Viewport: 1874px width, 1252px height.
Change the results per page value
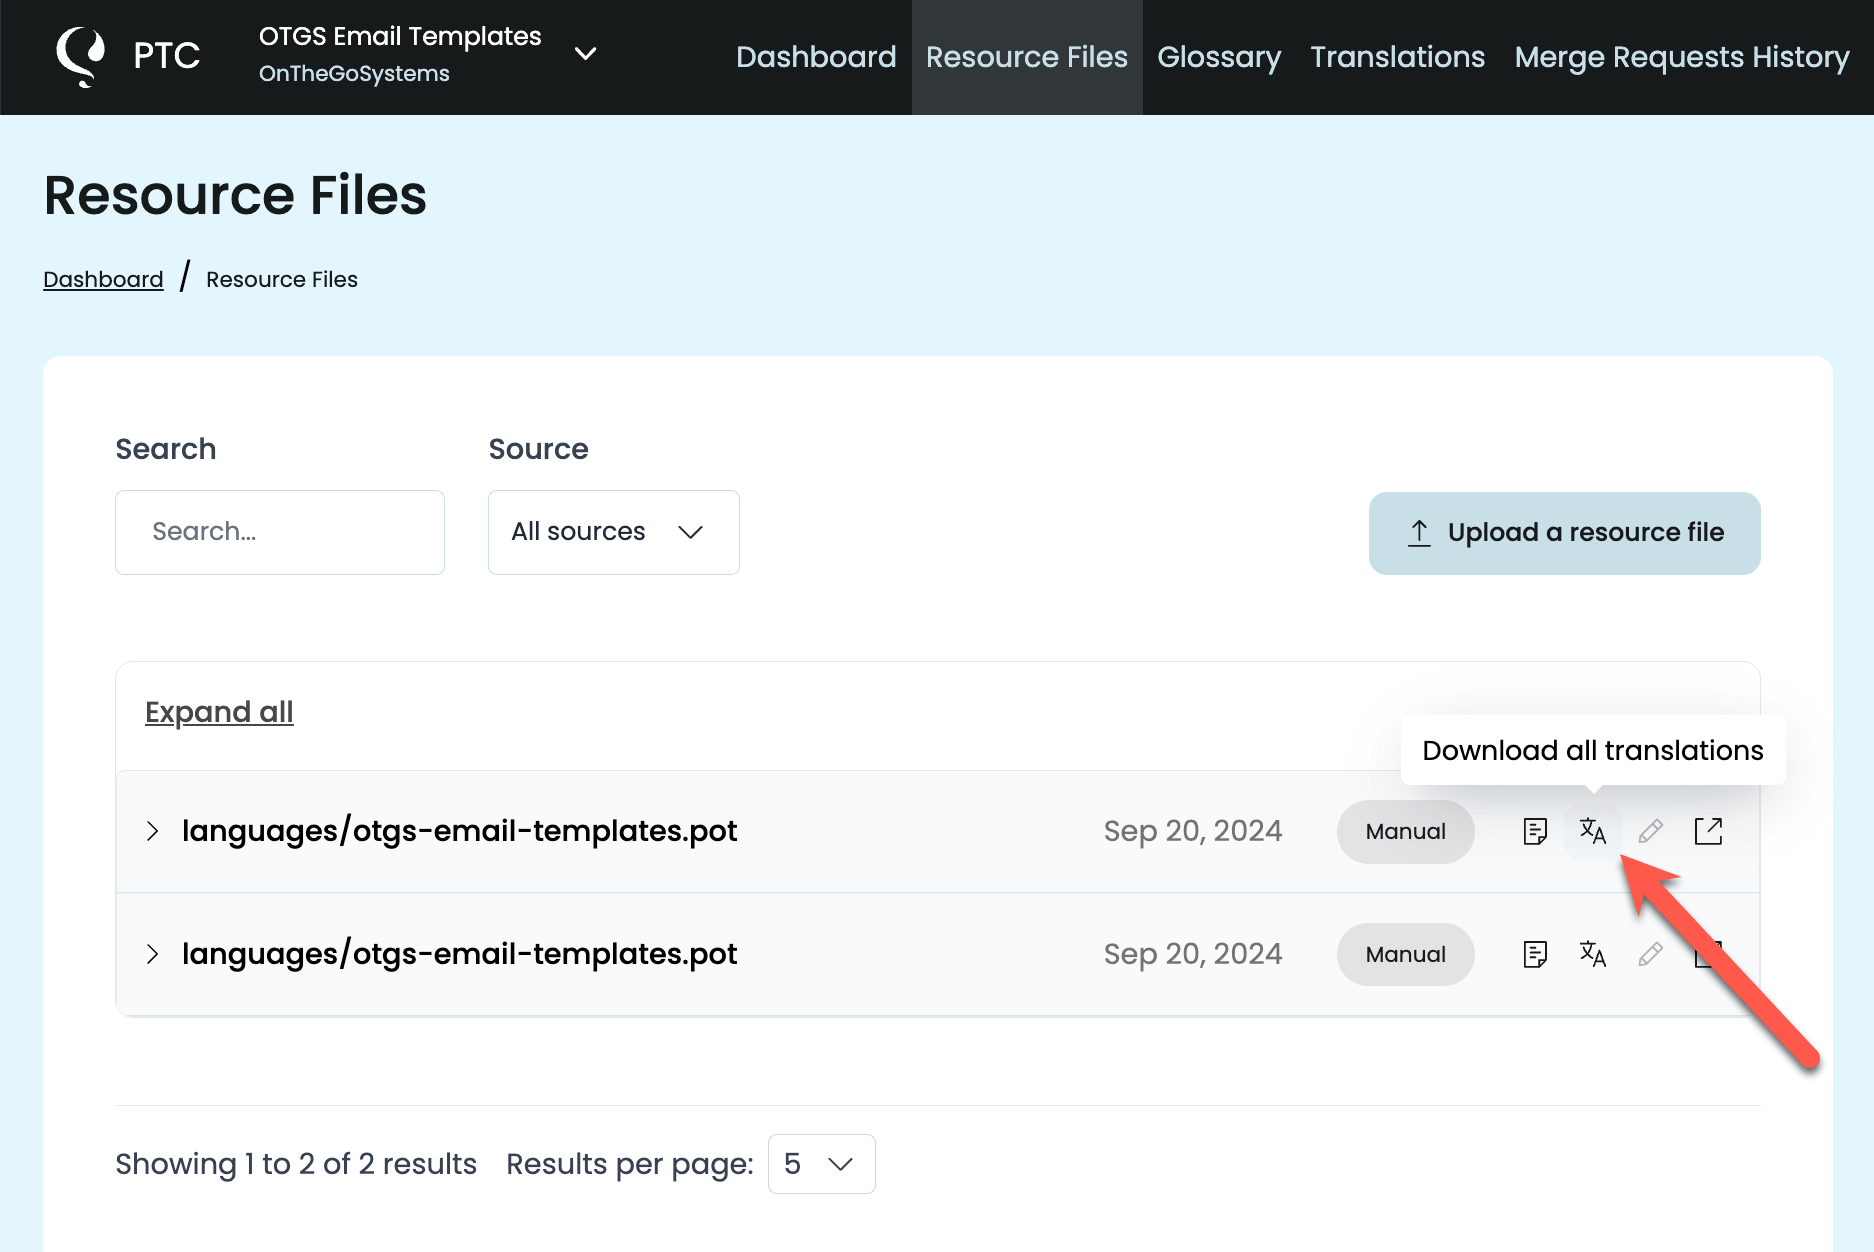coord(820,1164)
